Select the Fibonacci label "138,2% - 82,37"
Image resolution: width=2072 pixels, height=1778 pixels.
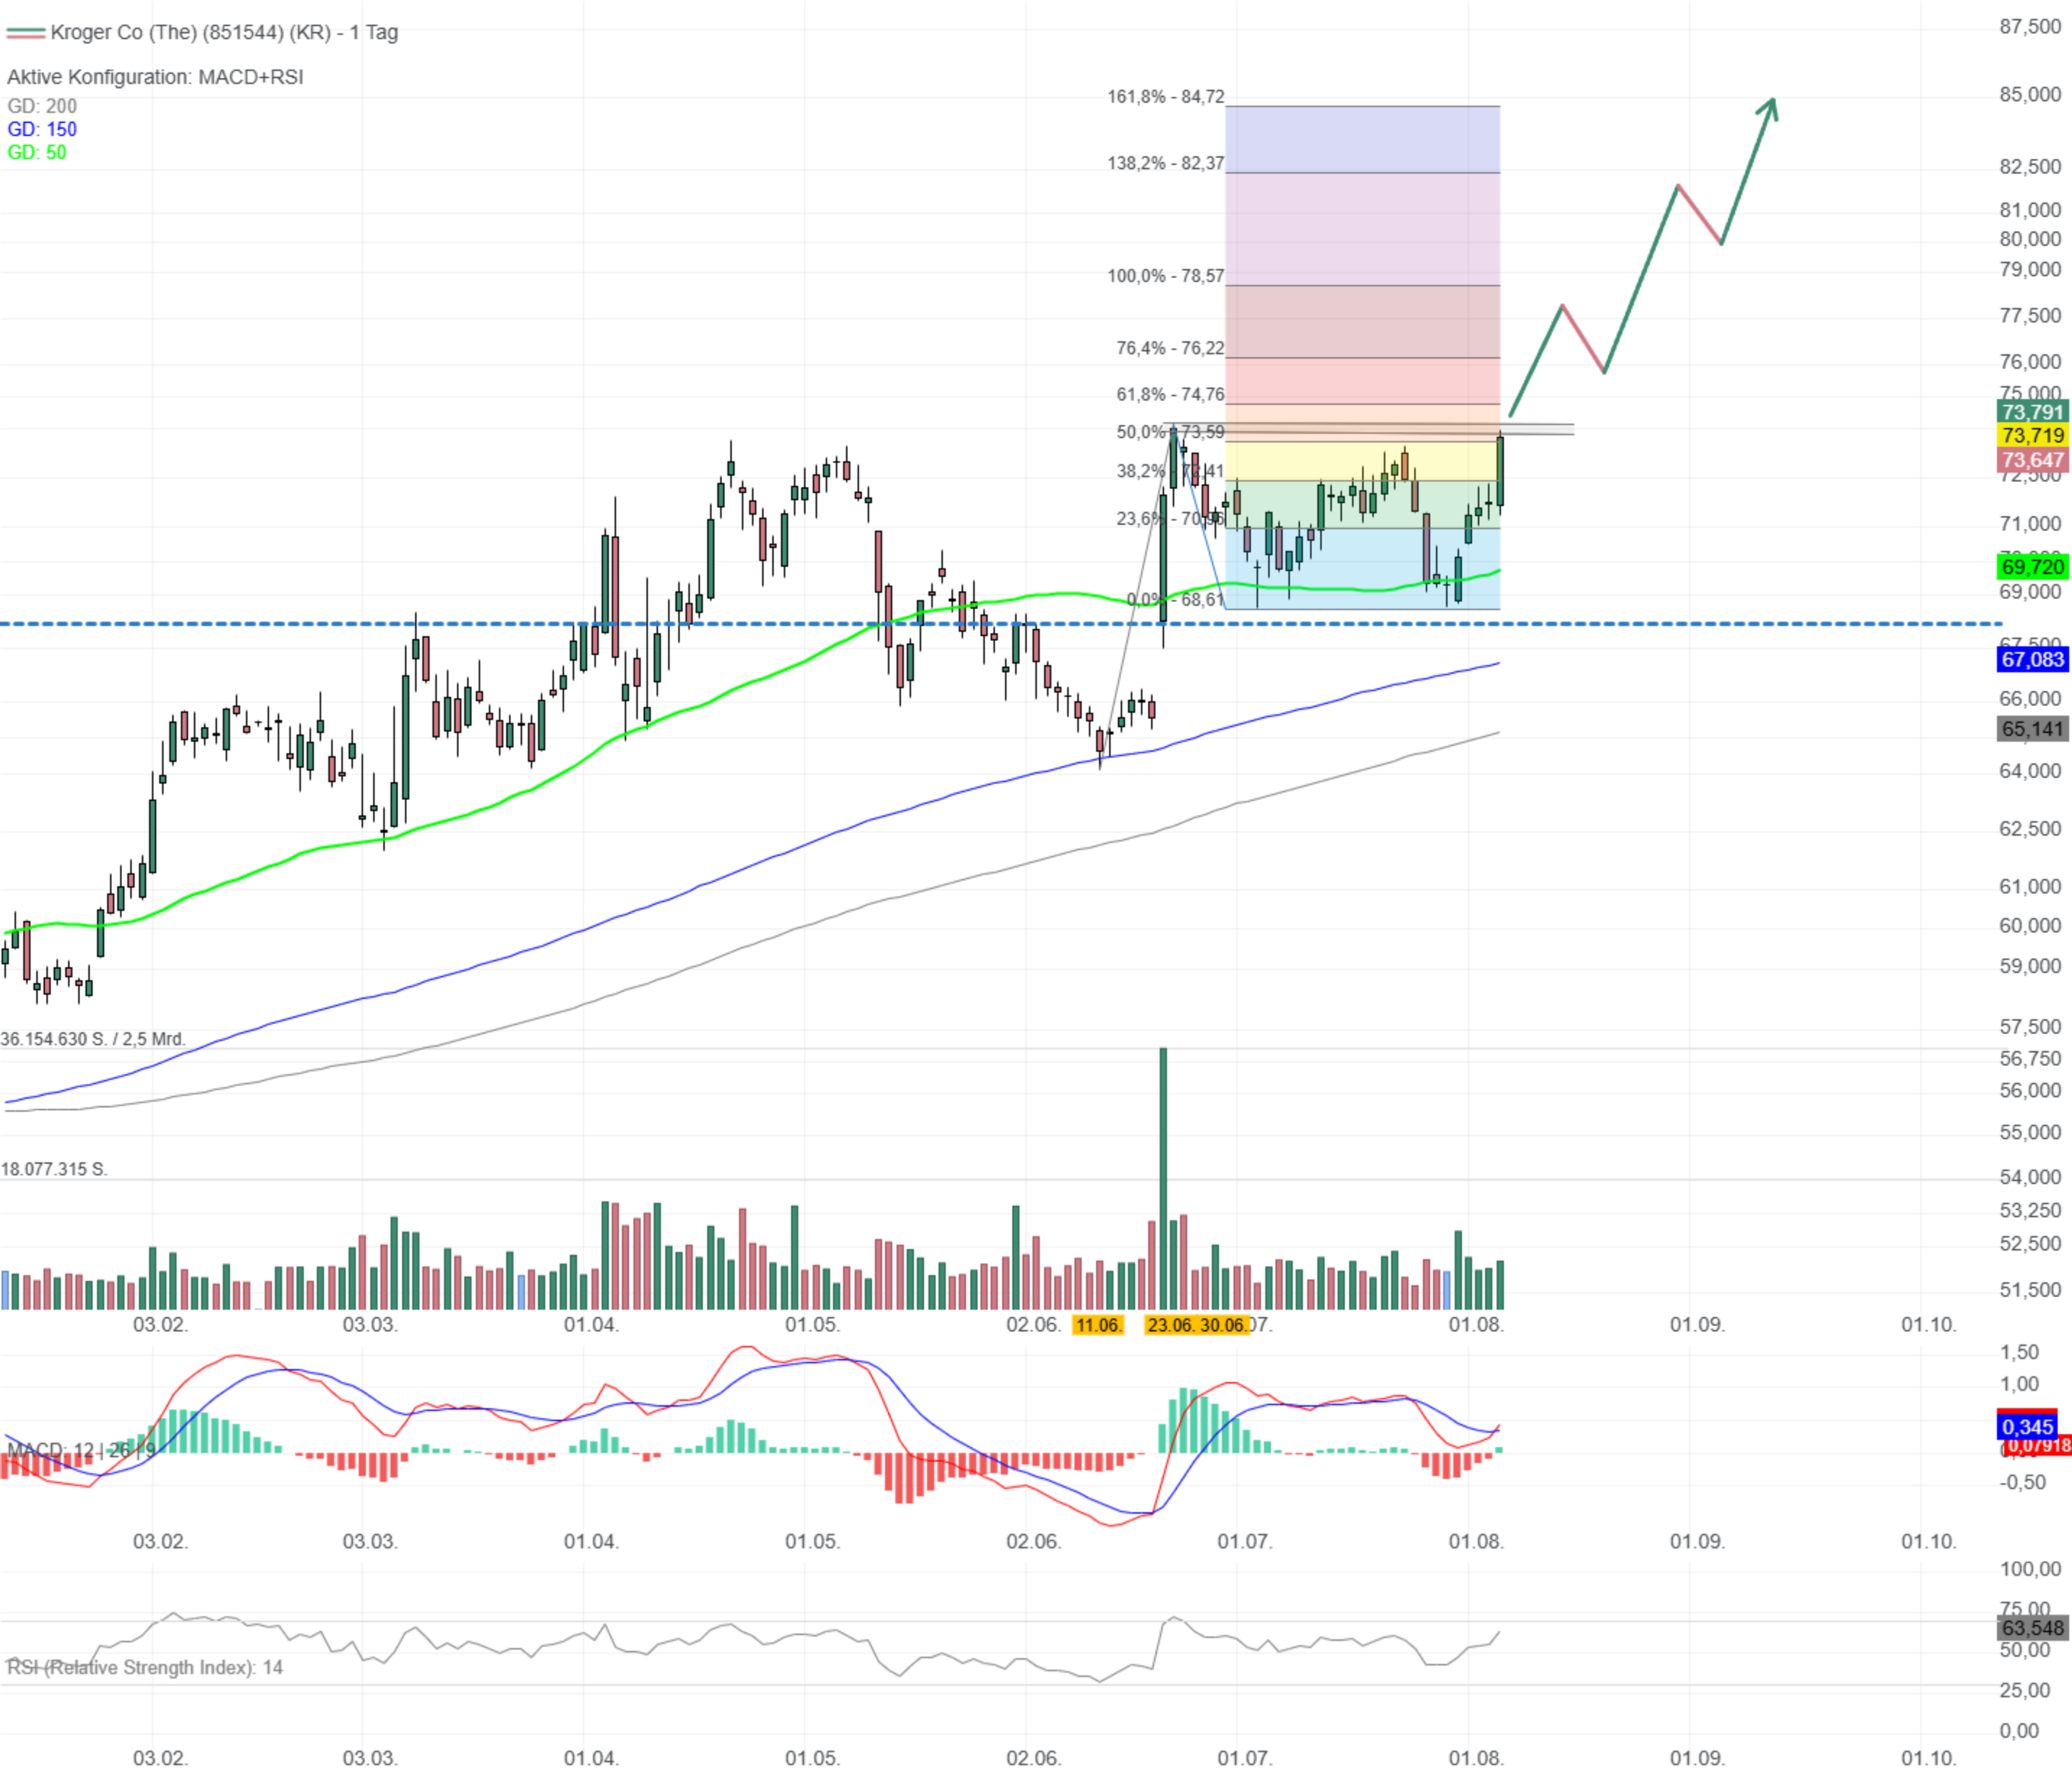pyautogui.click(x=1165, y=163)
